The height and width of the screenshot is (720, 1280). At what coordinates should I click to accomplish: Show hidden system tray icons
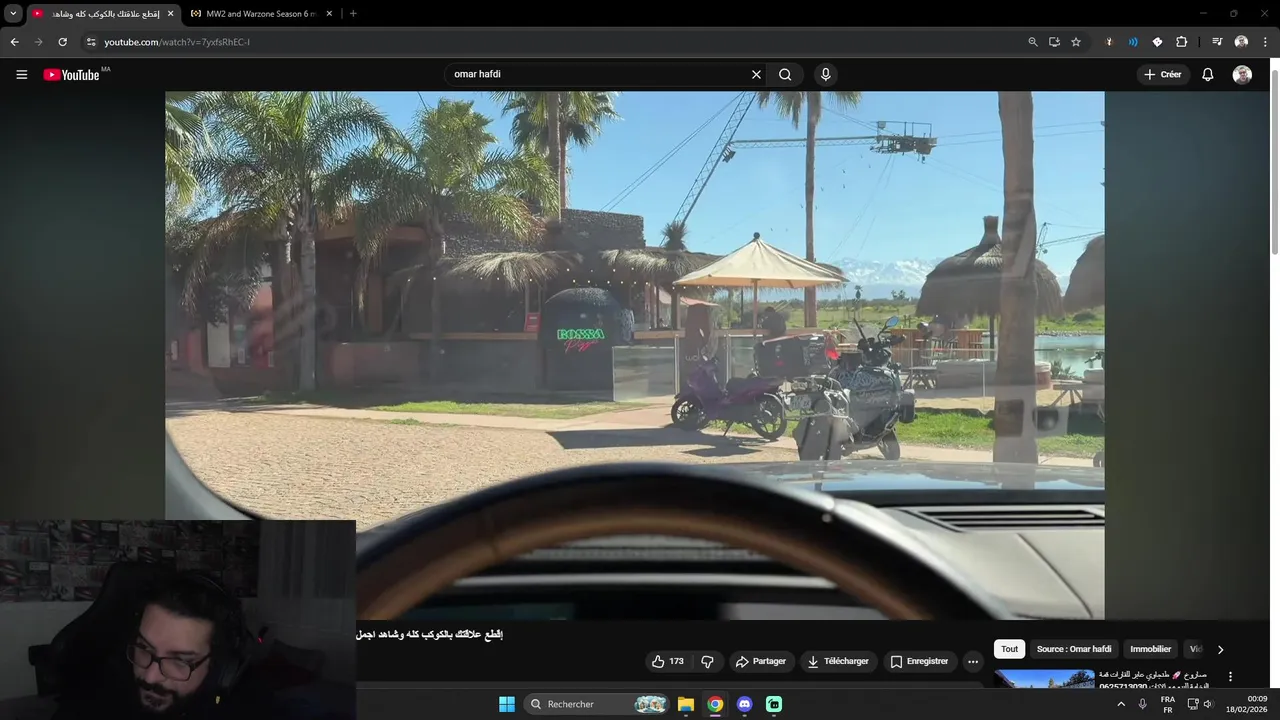1121,704
